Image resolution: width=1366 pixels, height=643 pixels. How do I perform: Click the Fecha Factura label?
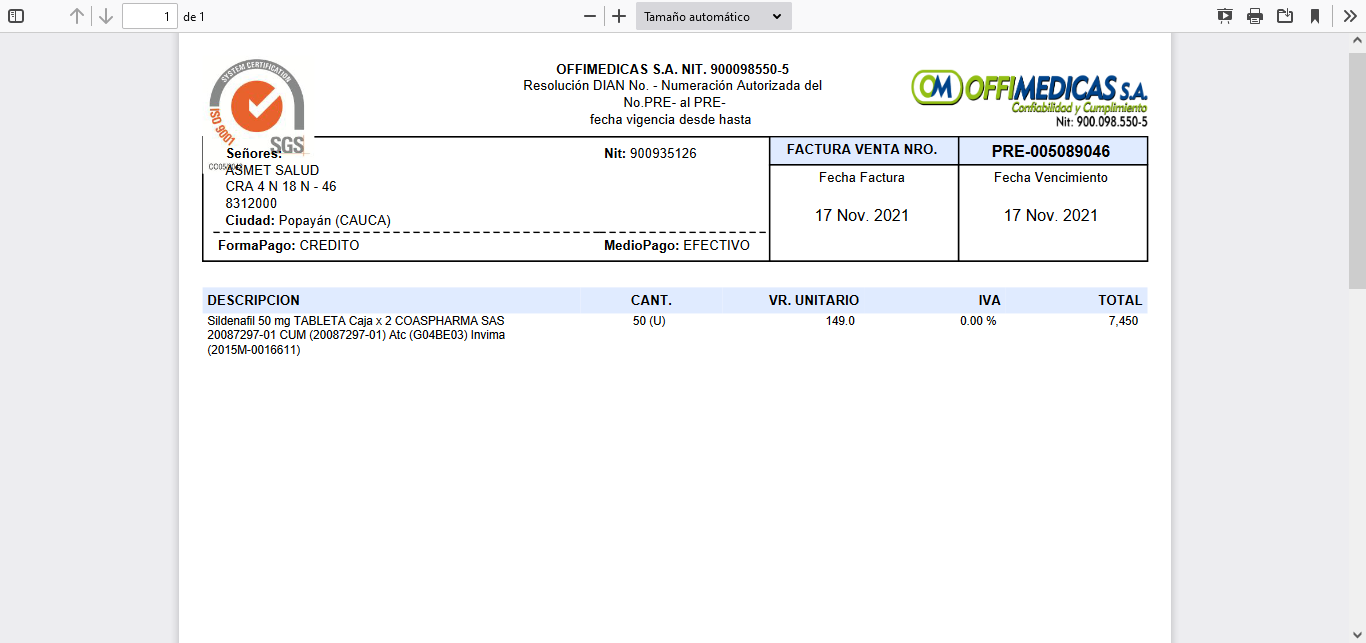[x=861, y=178]
